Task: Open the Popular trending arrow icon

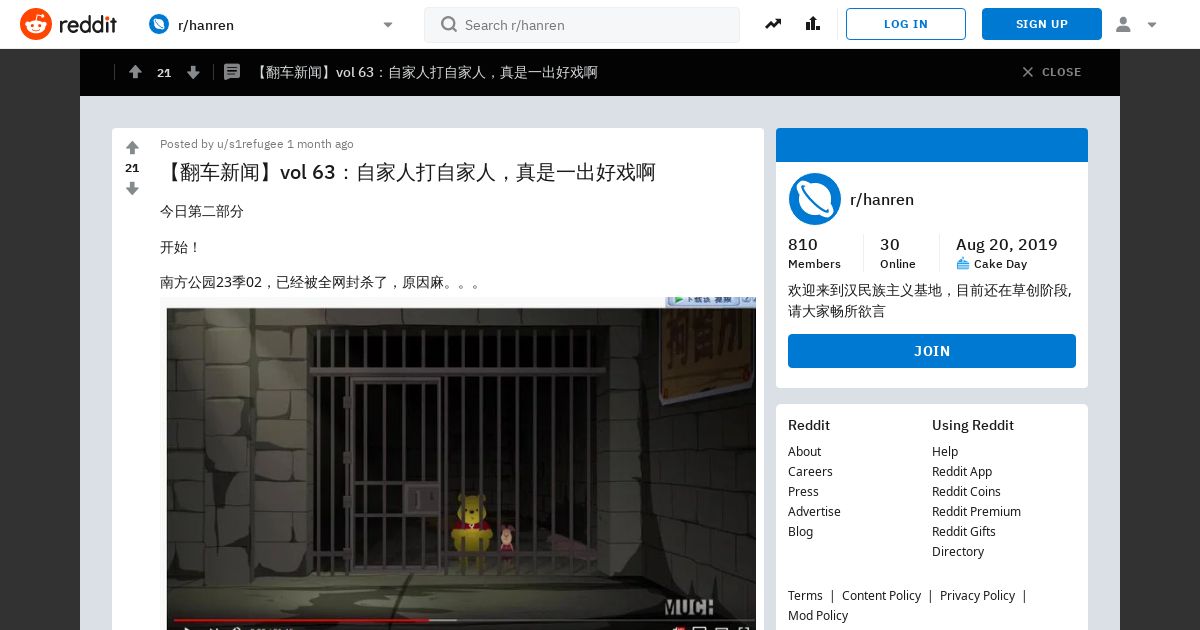Action: point(773,24)
